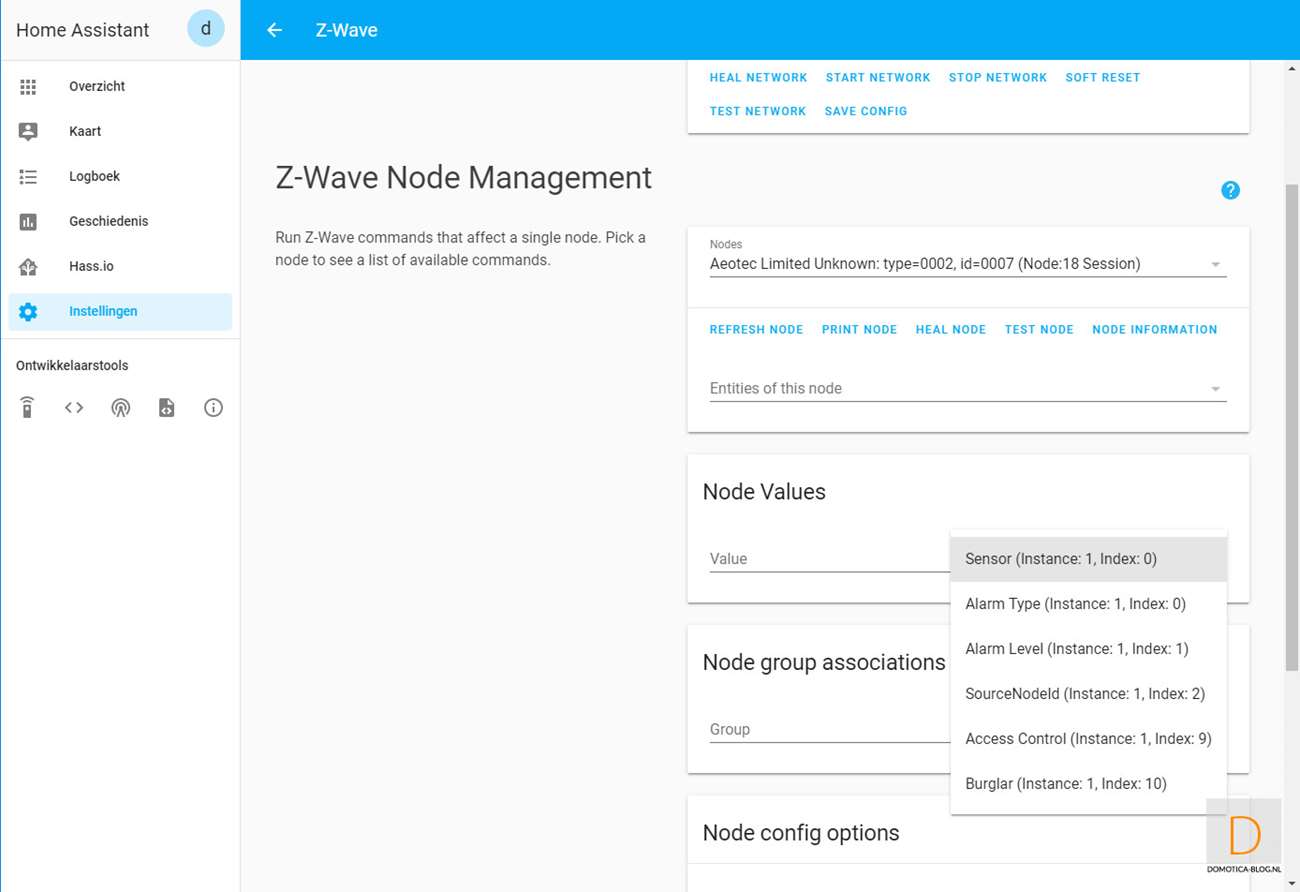Image resolution: width=1300 pixels, height=892 pixels.
Task: Select Alarm Type option from value list
Action: coord(1075,604)
